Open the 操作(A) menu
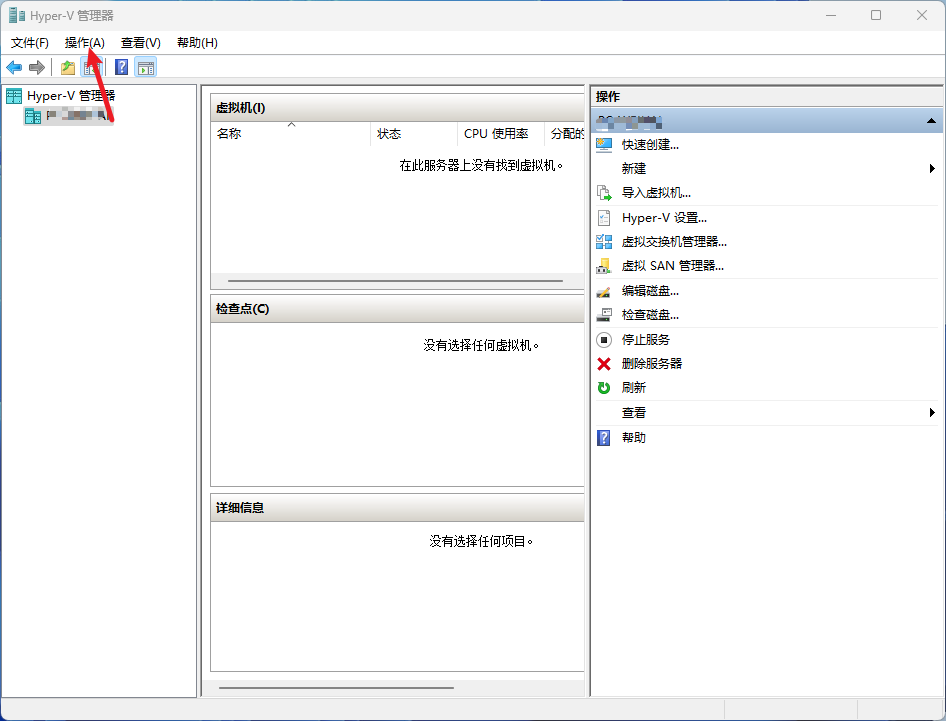 (x=84, y=43)
